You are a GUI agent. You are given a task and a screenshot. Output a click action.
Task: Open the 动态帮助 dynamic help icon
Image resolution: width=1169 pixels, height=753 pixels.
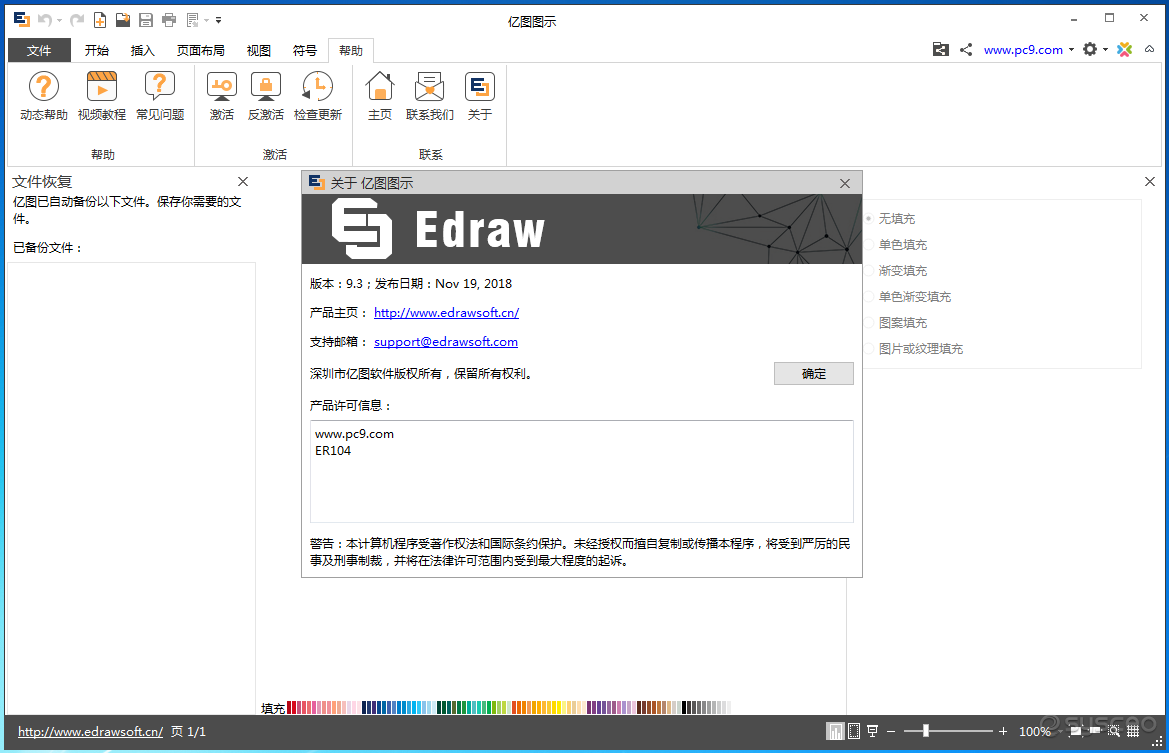click(x=43, y=95)
